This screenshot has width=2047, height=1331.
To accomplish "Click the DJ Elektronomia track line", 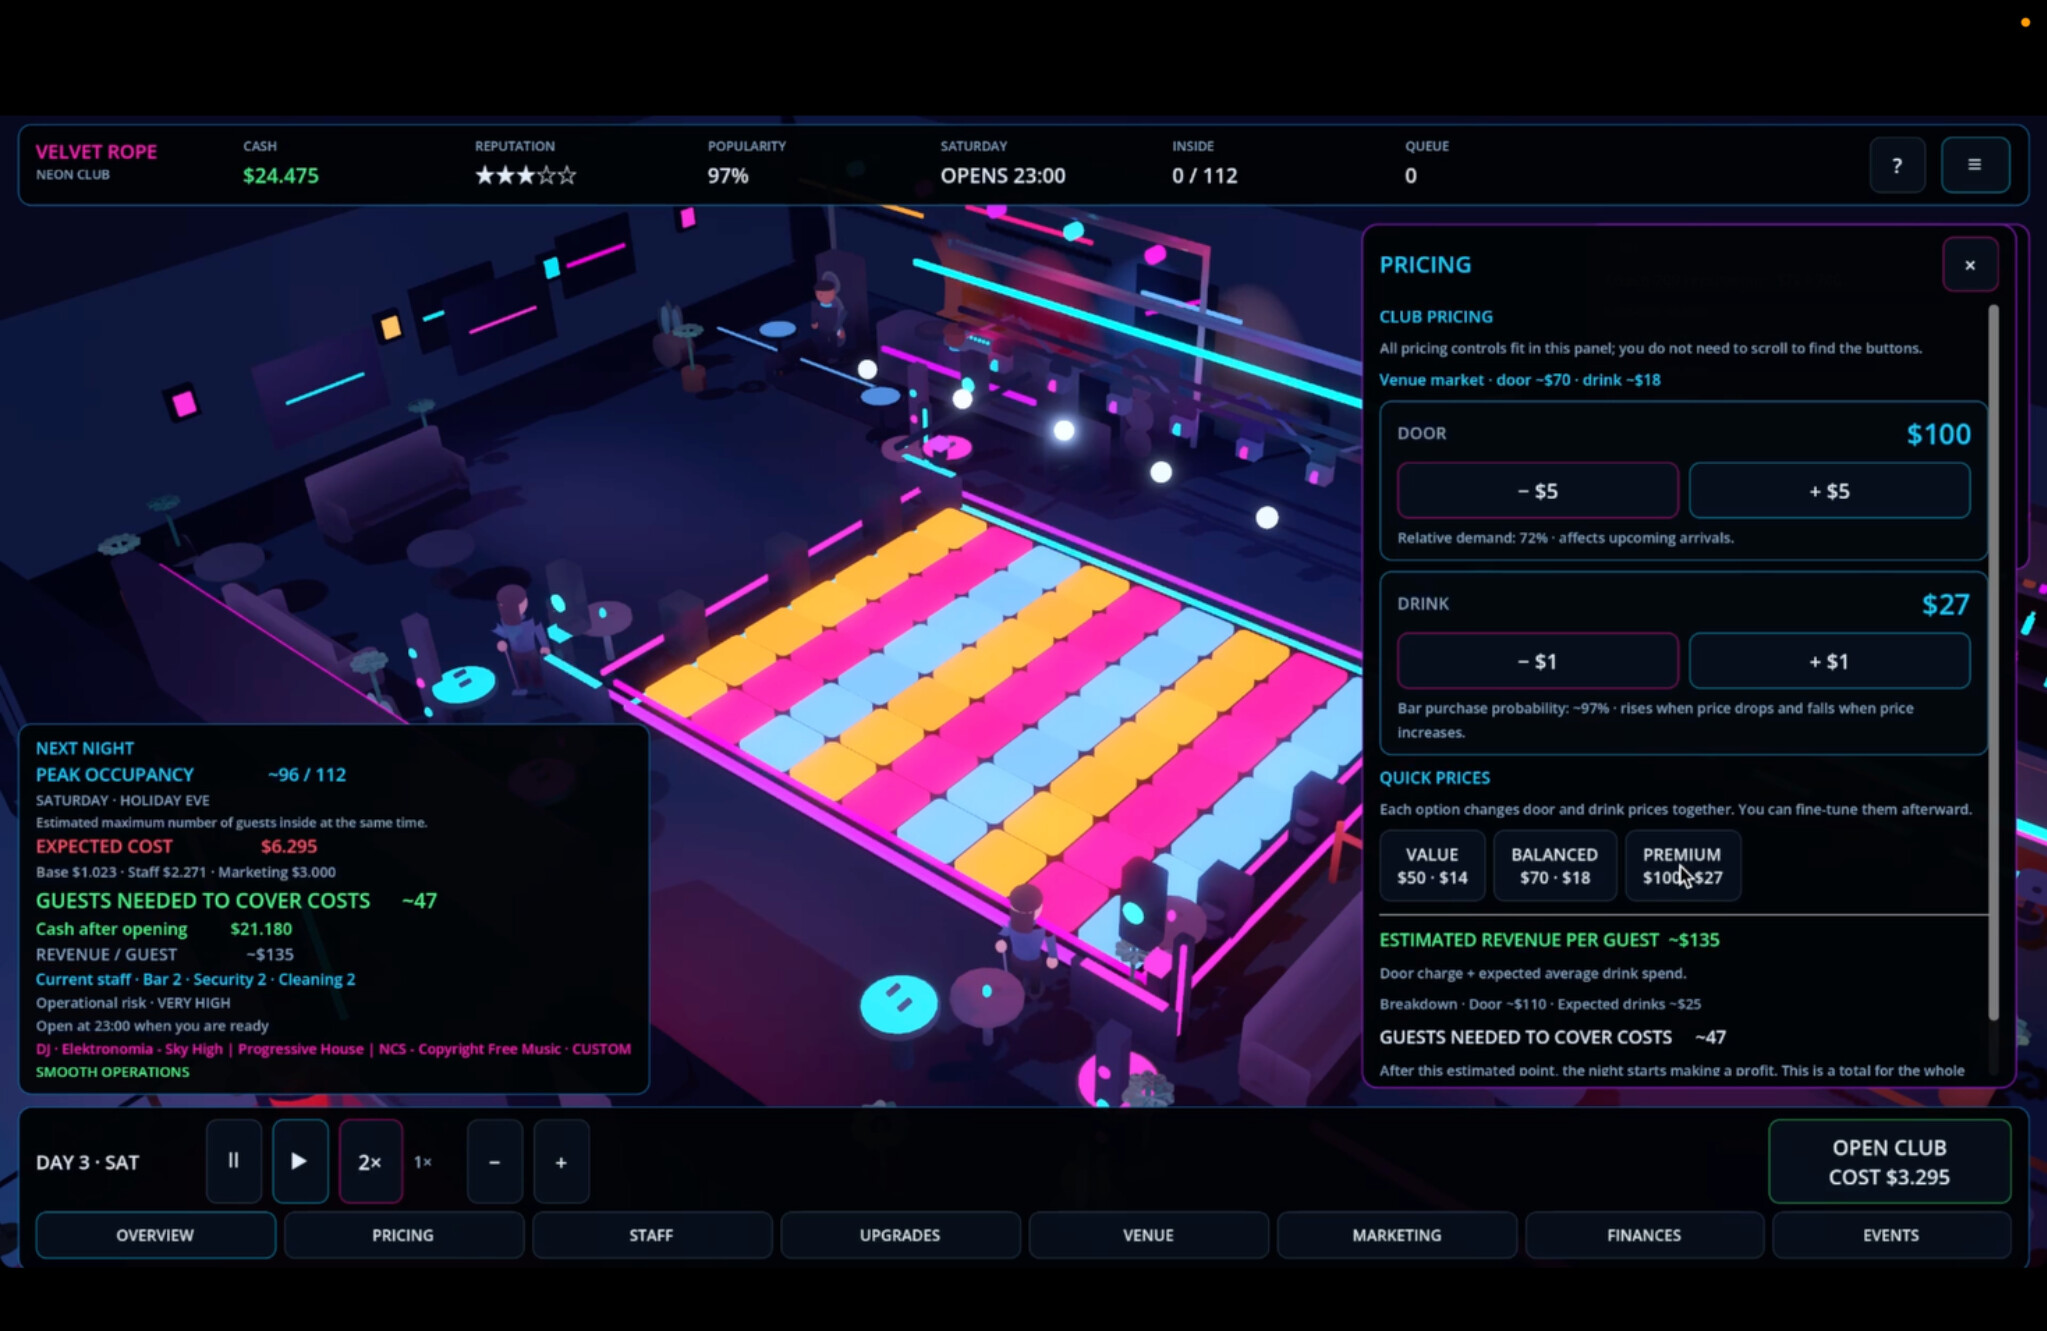I will (333, 1049).
